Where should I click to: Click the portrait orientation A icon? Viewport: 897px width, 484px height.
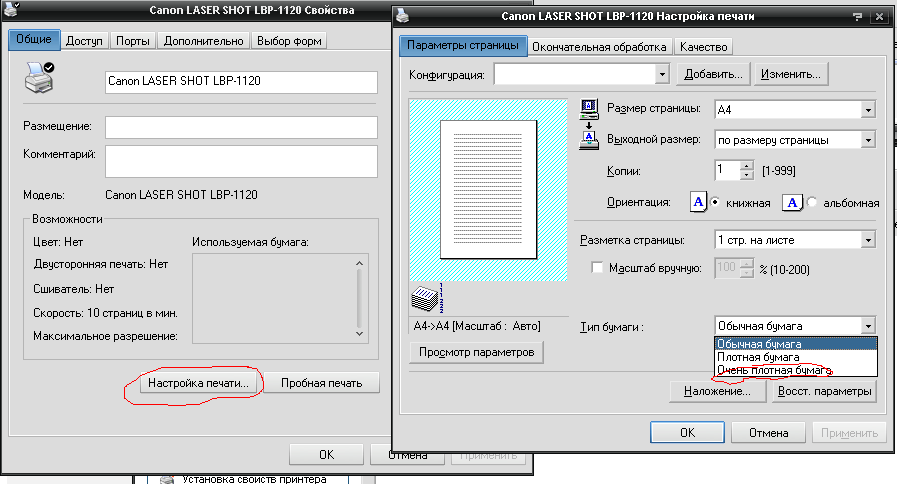coord(698,202)
